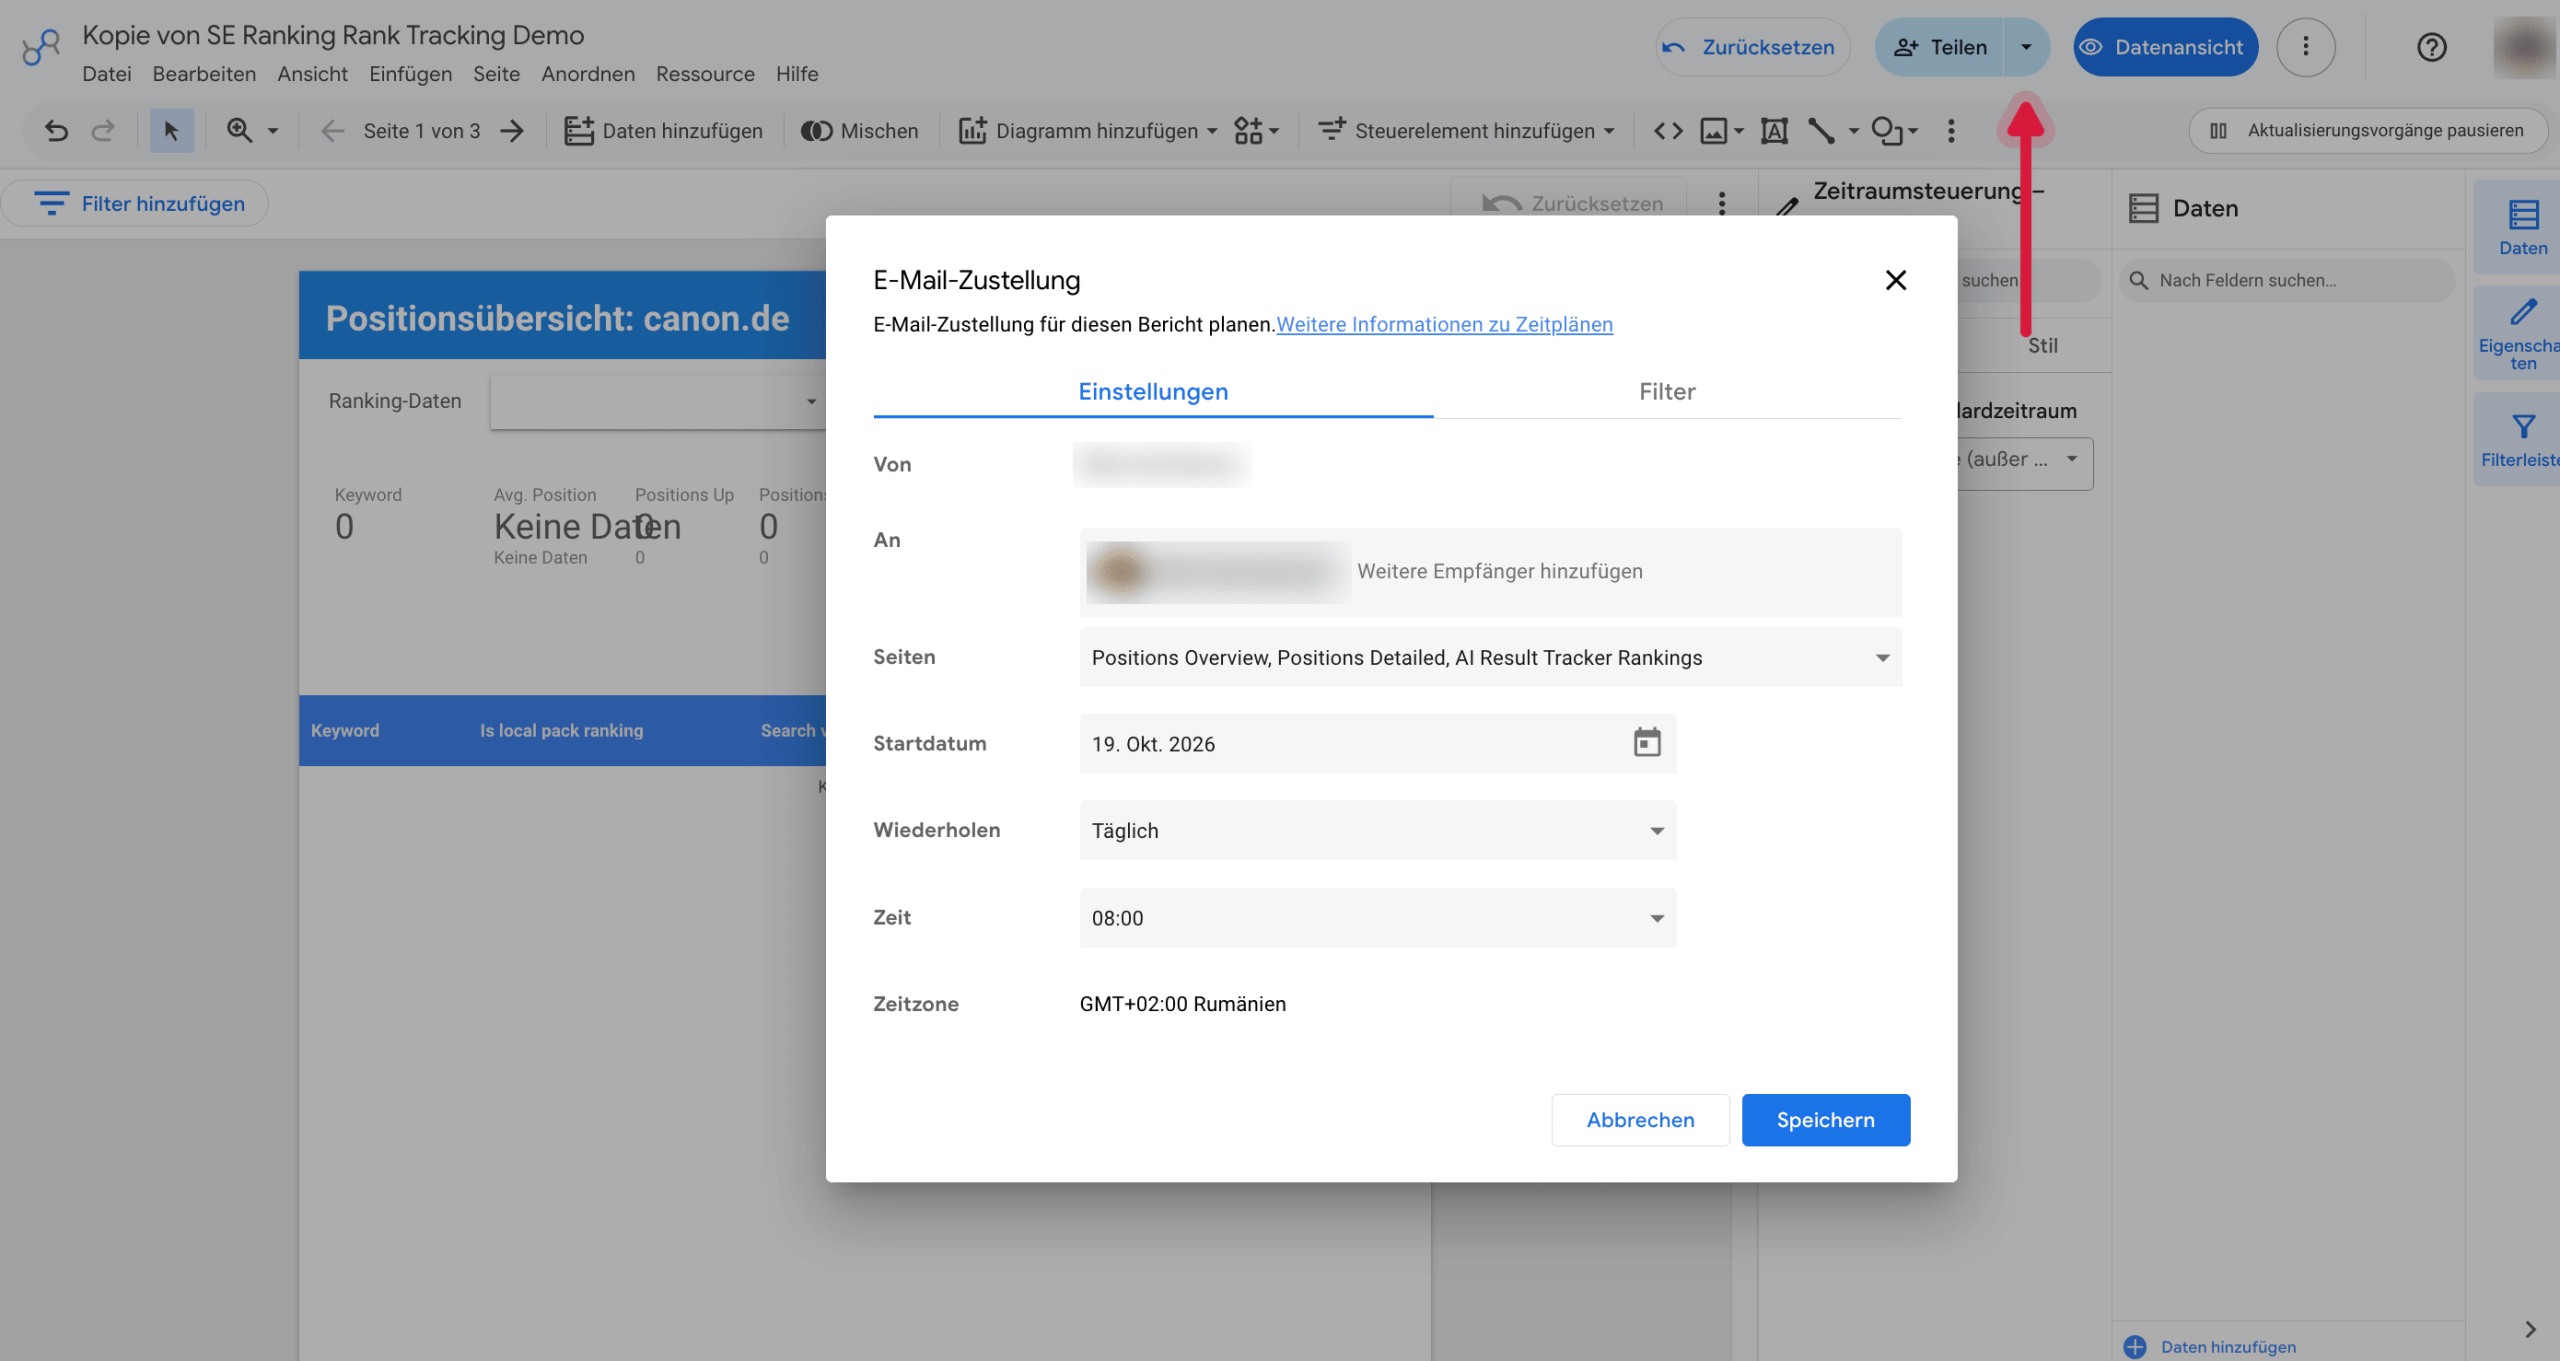Click Aktualisierungsvorgänge pausieren button
The width and height of the screenshot is (2560, 1361).
2367,131
